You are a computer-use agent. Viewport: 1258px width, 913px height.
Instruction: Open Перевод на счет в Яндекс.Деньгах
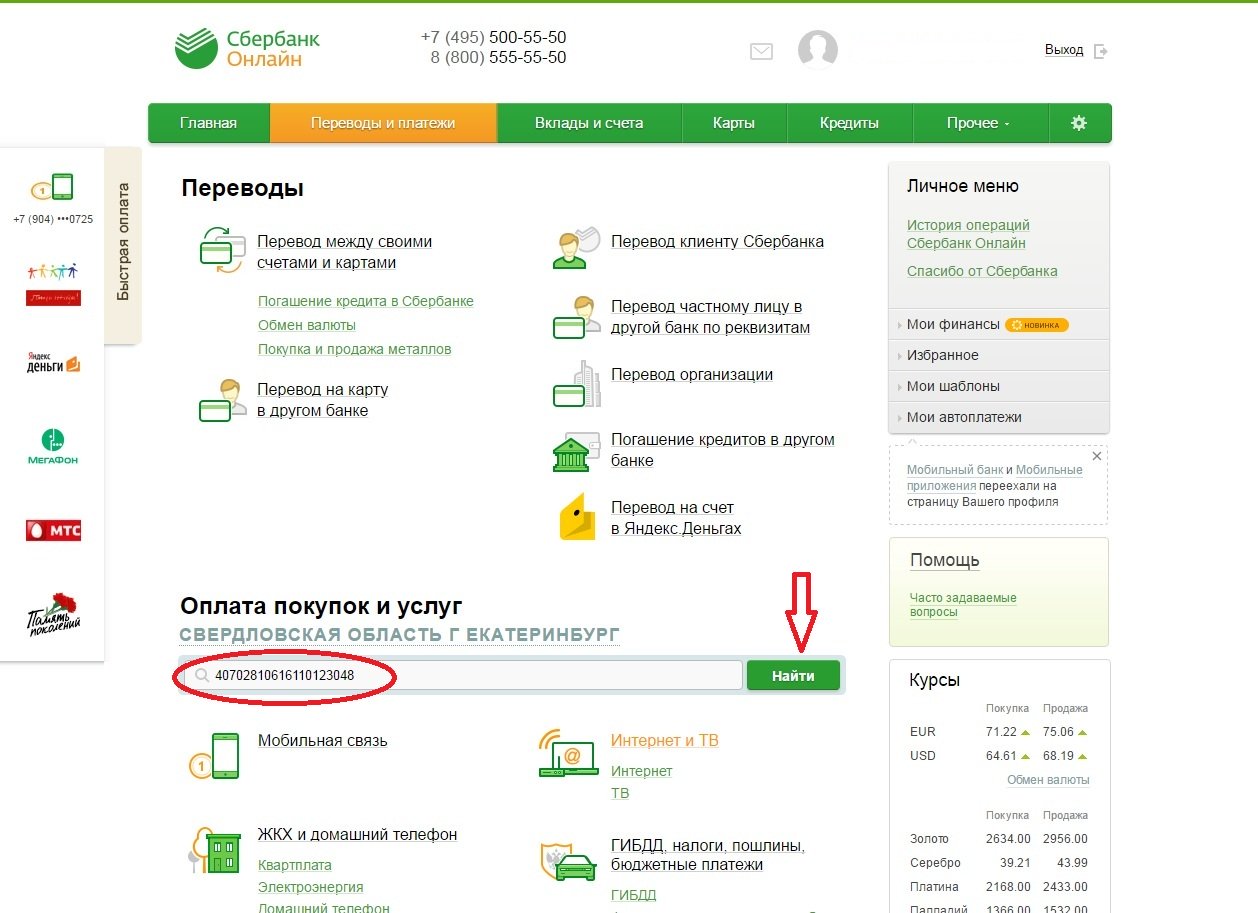point(676,518)
